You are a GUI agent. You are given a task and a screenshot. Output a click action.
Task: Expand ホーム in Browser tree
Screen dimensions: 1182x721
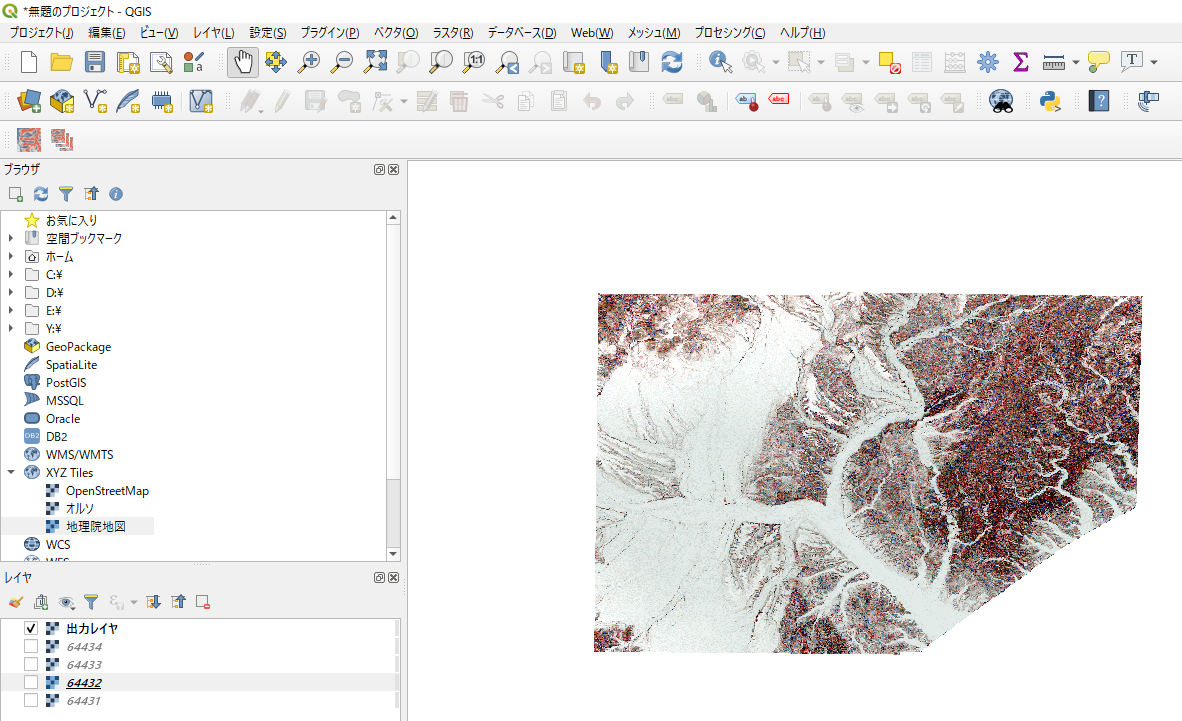pyautogui.click(x=11, y=256)
